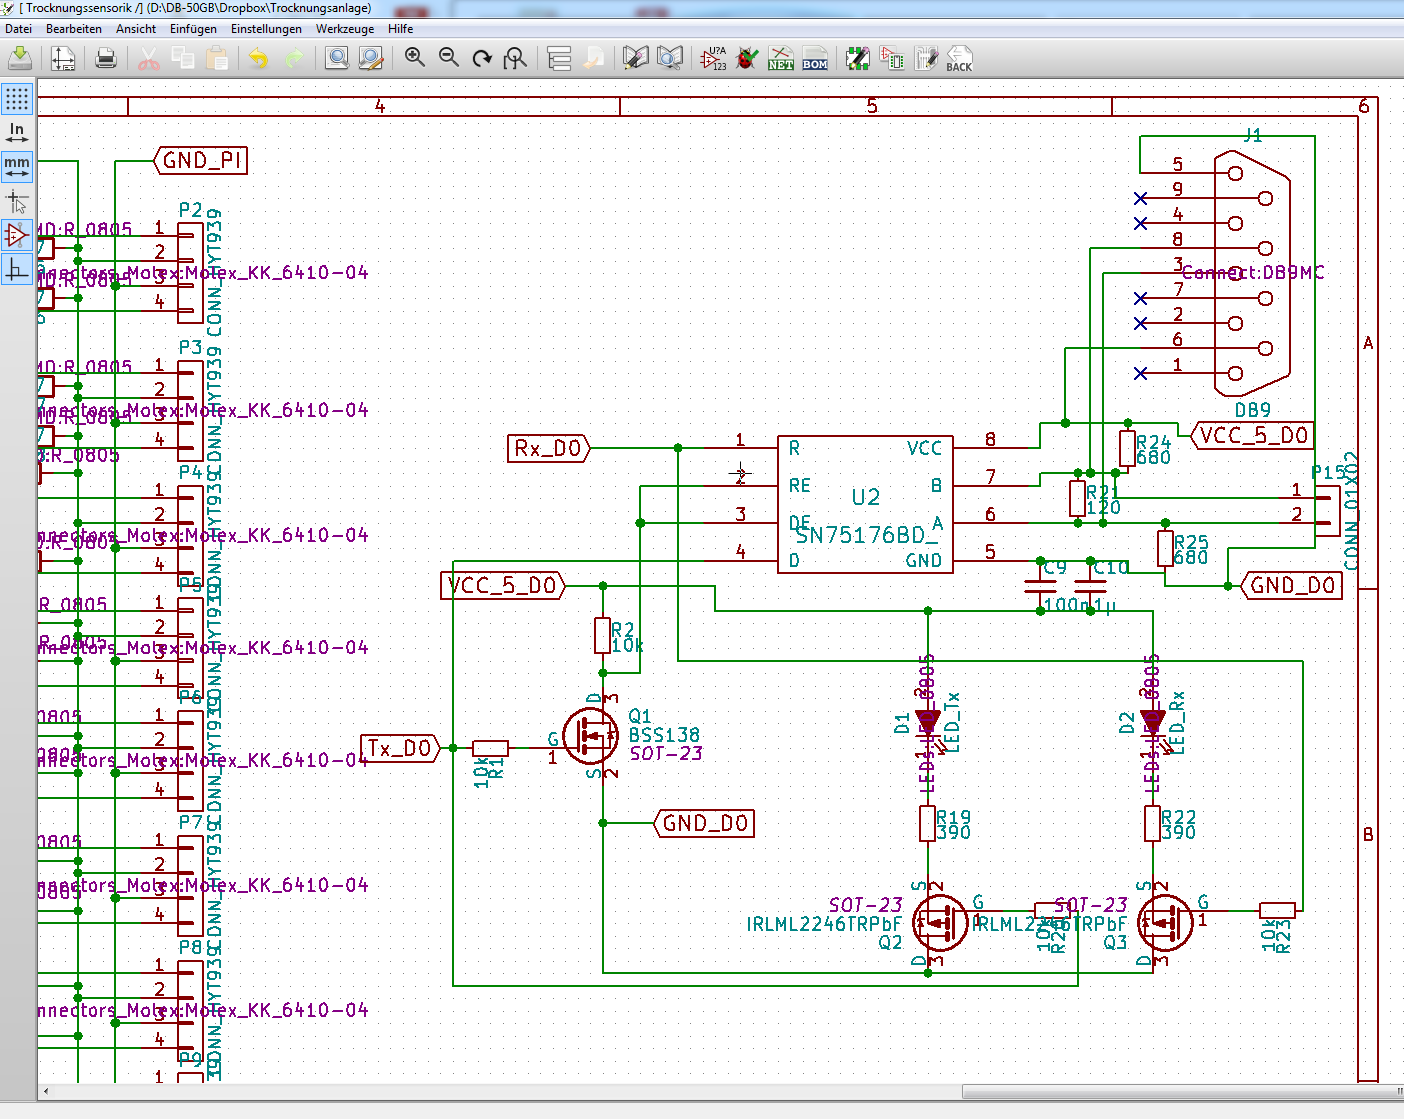
Task: Click the Zoom out icon
Action: coord(448,58)
